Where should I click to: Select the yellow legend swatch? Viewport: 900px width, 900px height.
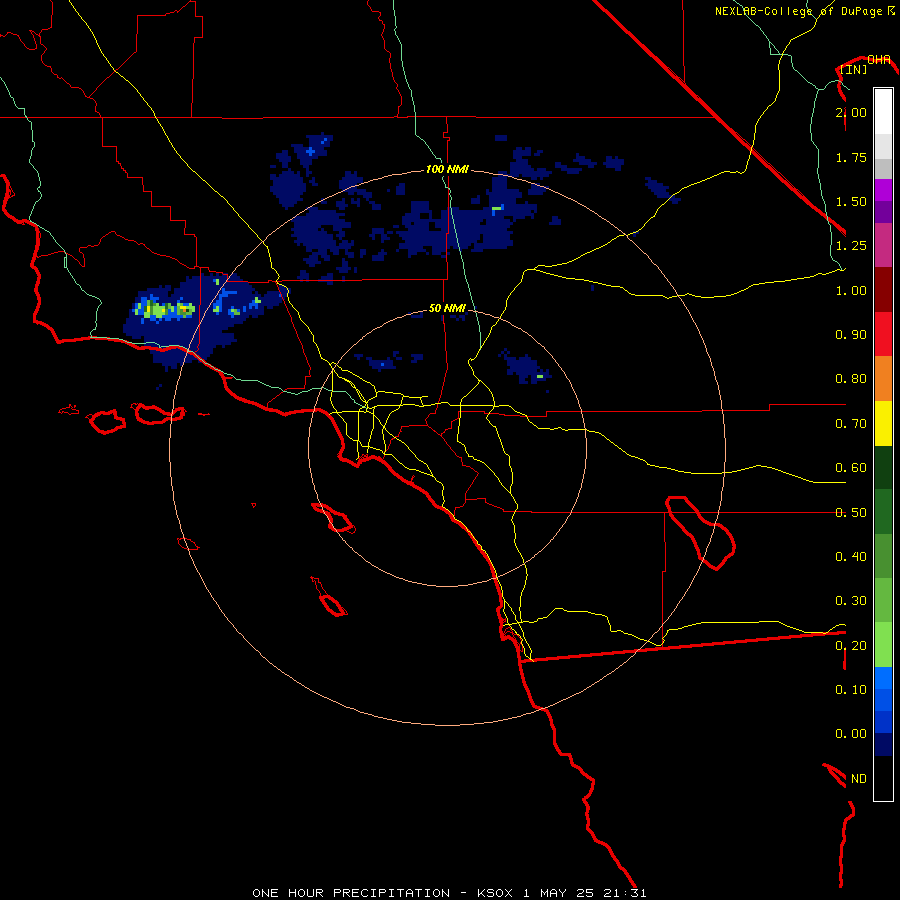(x=883, y=423)
